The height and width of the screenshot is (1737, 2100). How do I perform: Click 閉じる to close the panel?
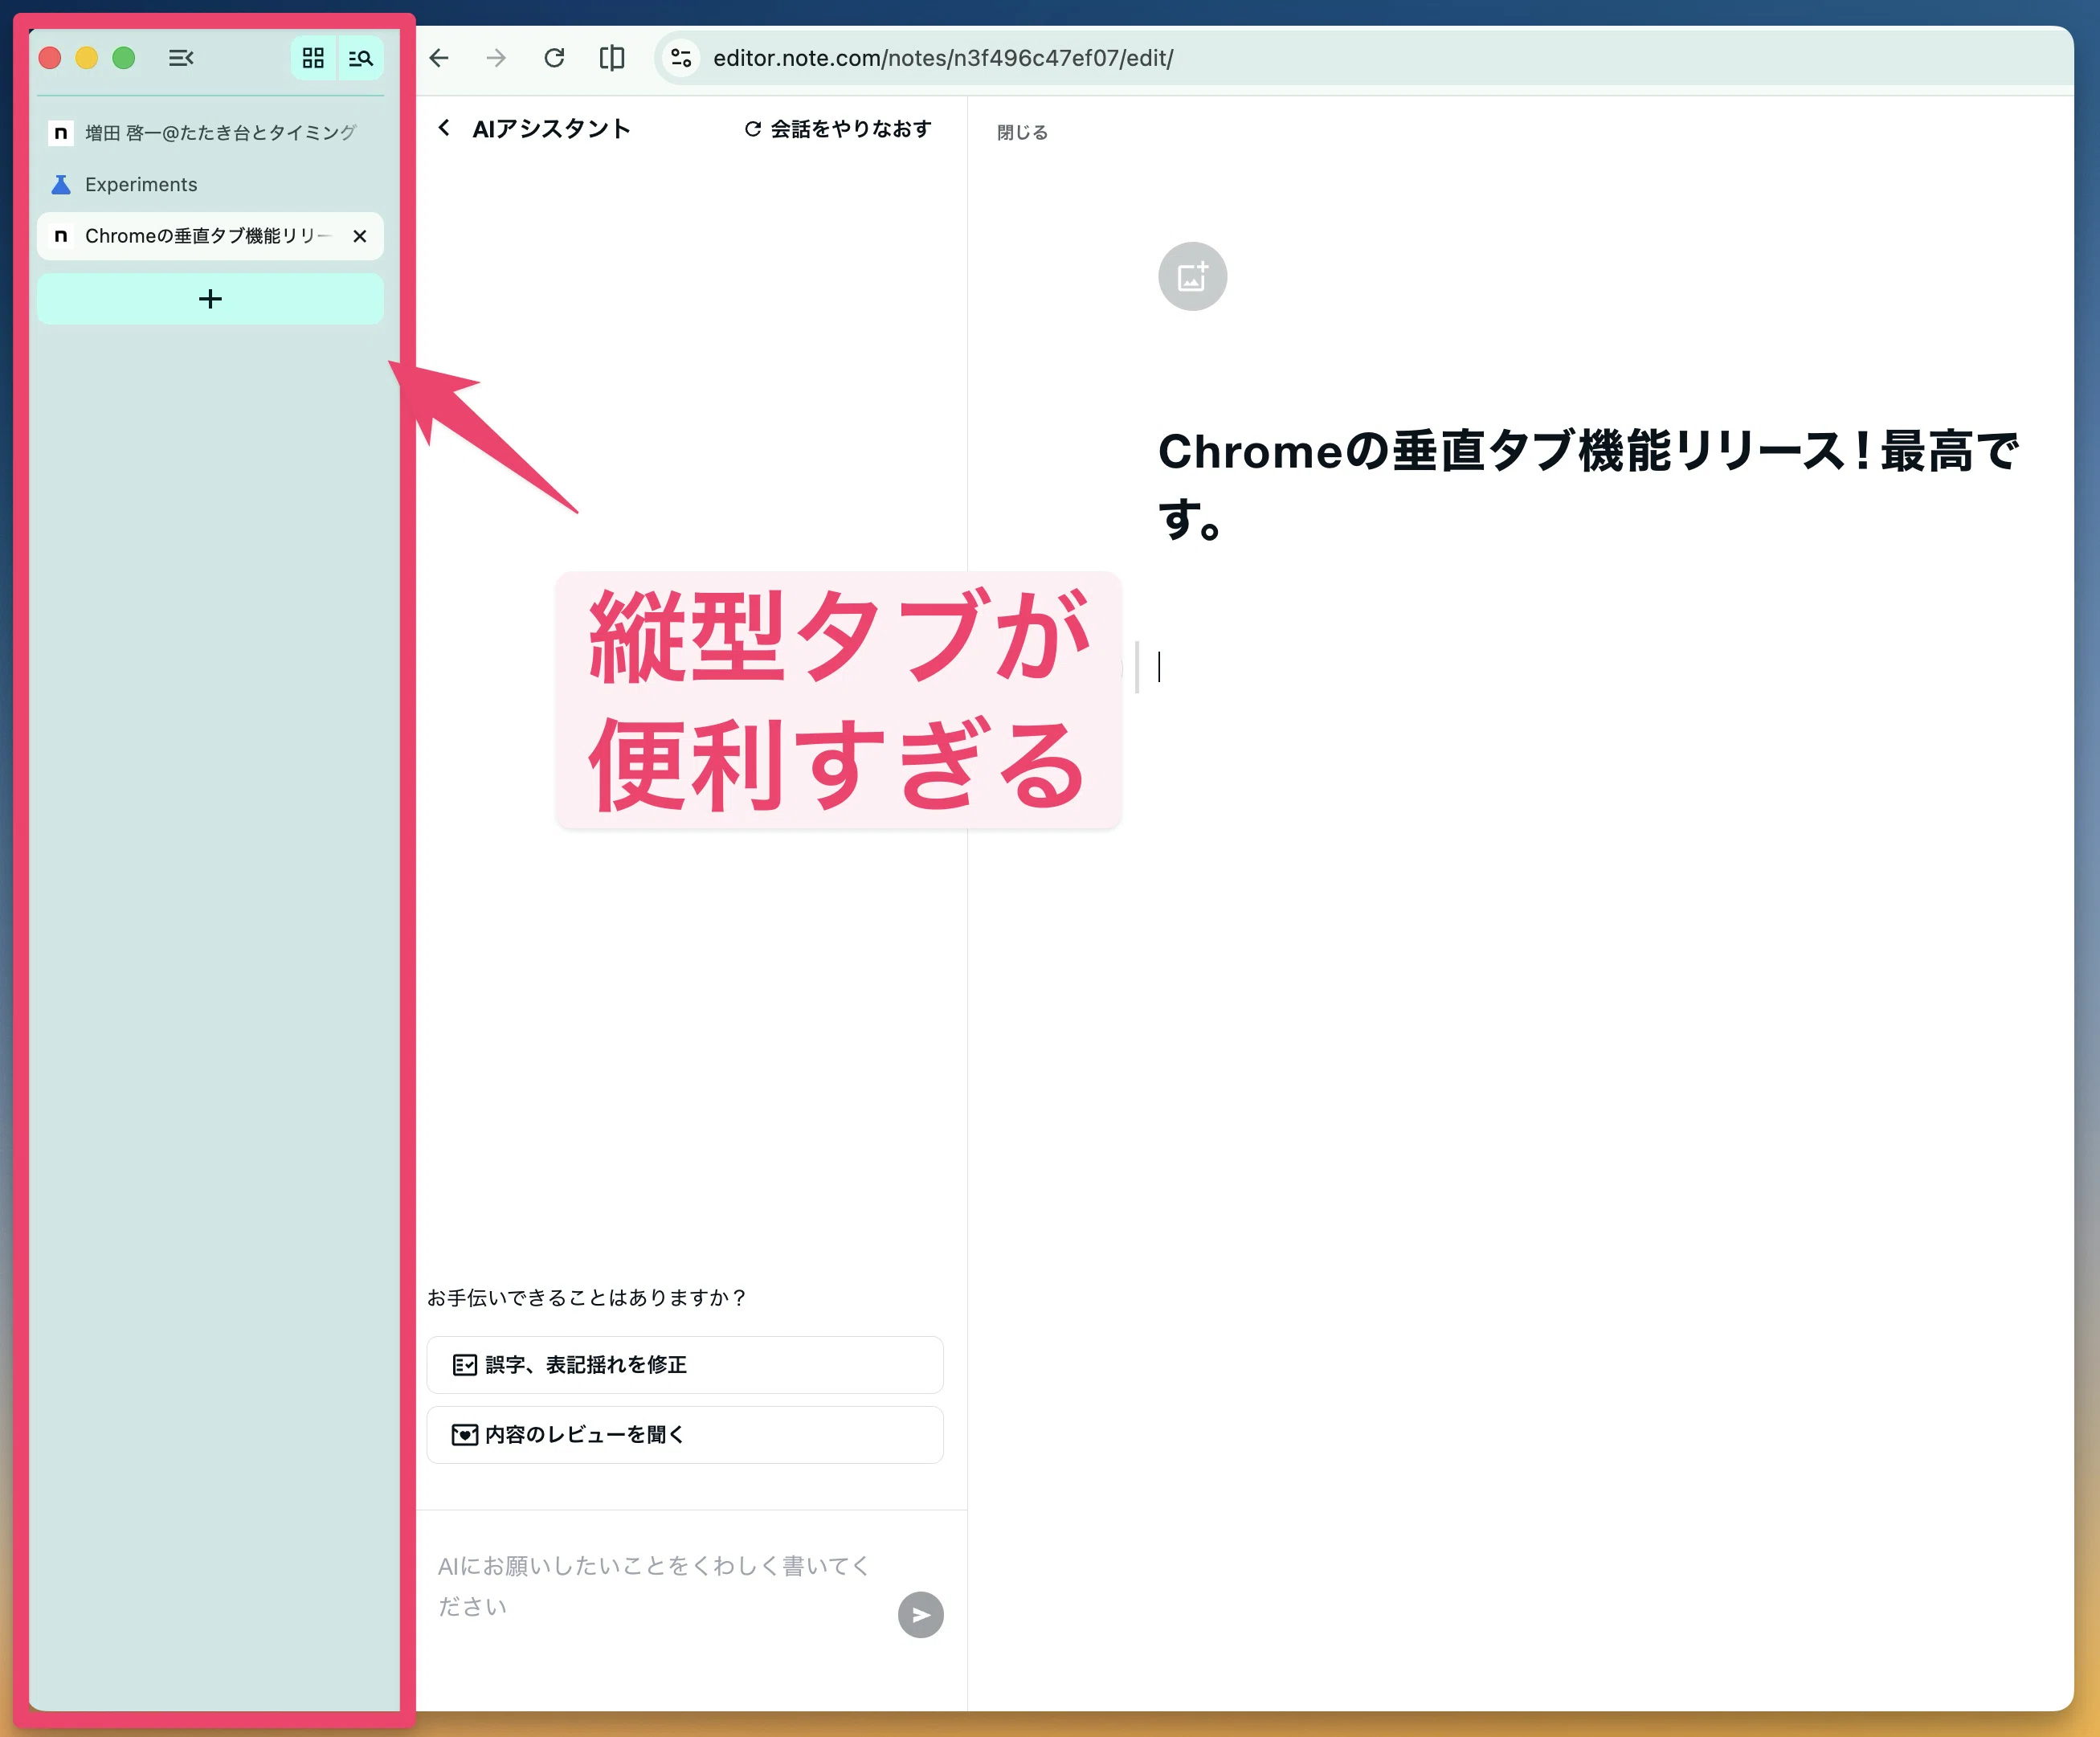tap(1022, 132)
